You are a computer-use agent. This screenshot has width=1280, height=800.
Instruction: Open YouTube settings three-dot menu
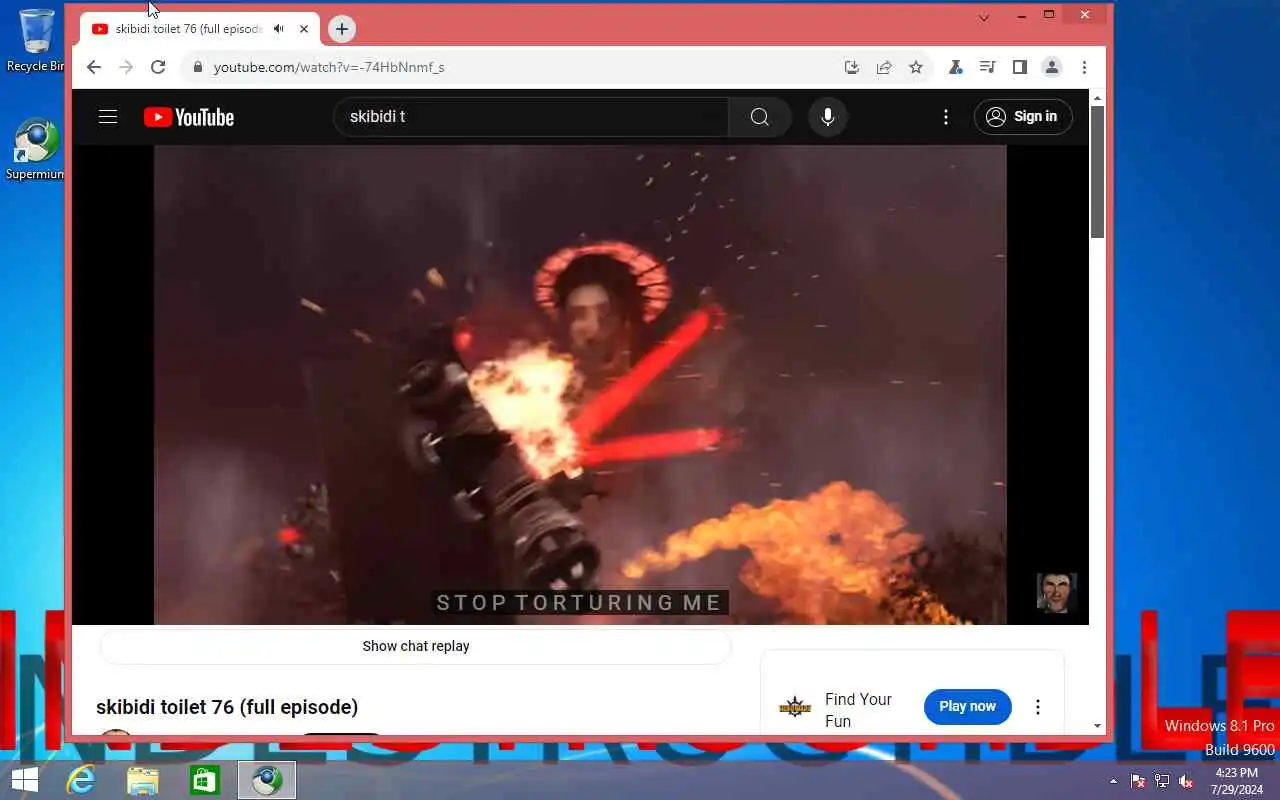click(x=946, y=117)
